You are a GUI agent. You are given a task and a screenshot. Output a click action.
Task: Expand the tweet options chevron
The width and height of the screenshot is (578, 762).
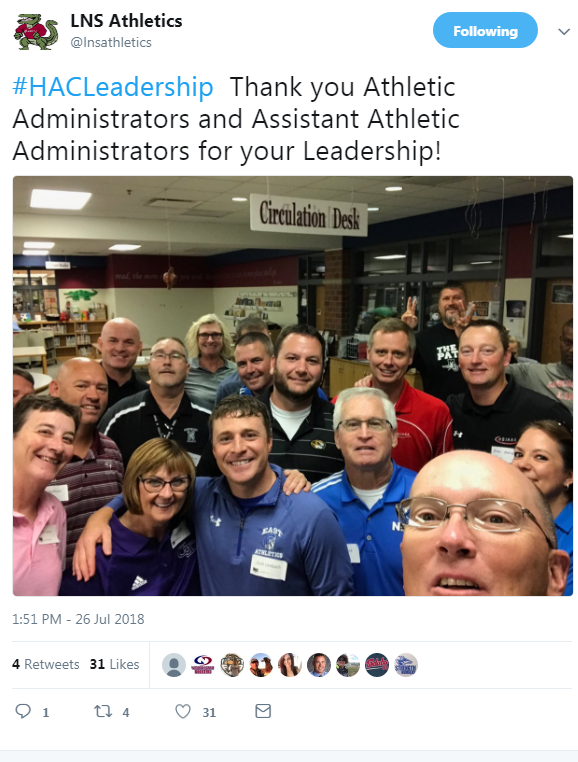click(x=564, y=32)
